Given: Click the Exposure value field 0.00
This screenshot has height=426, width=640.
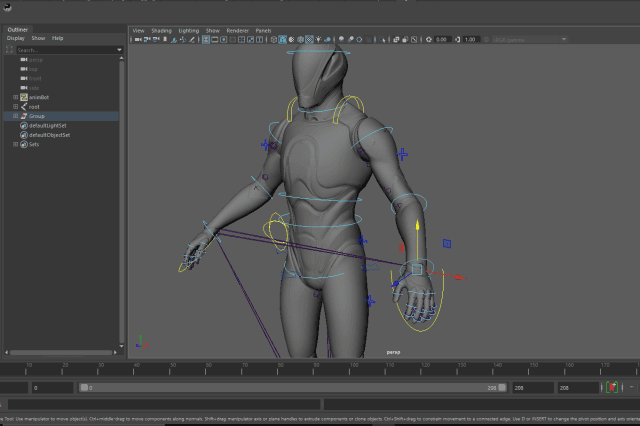Looking at the screenshot, I should point(442,40).
